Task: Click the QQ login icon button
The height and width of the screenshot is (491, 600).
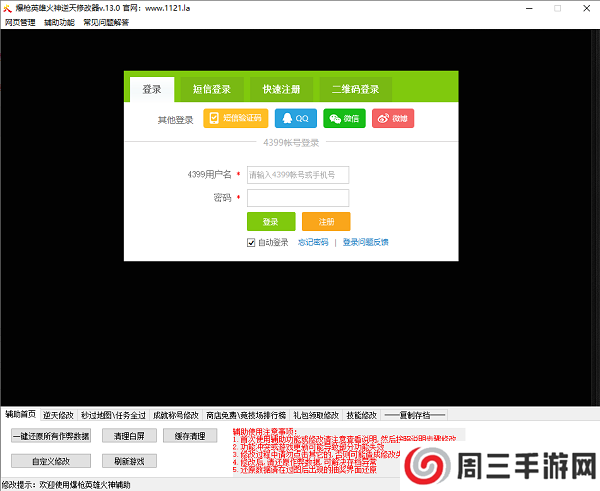Action: coord(294,119)
